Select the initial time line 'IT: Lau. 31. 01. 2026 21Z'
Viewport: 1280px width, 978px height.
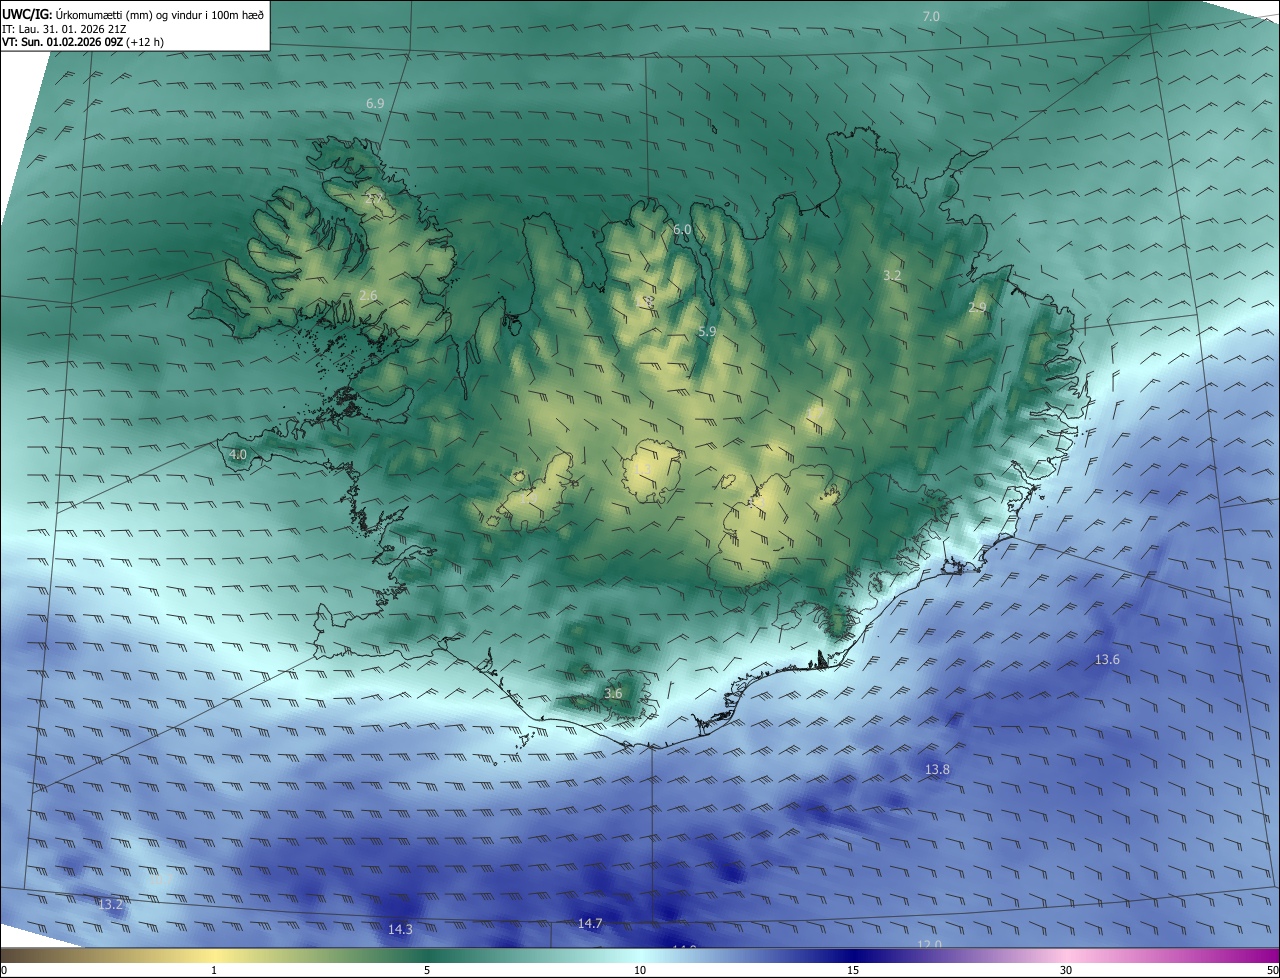64,29
